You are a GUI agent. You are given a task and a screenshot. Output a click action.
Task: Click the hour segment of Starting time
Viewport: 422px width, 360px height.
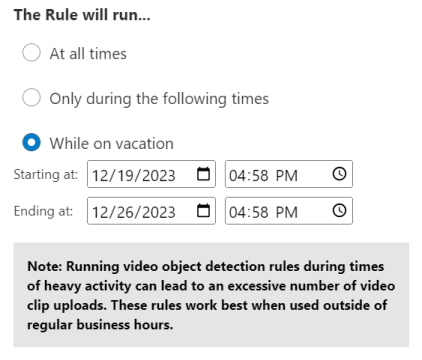click(x=236, y=176)
